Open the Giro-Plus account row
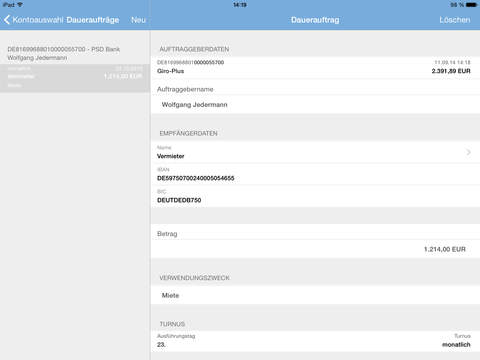The image size is (480, 360). point(315,68)
